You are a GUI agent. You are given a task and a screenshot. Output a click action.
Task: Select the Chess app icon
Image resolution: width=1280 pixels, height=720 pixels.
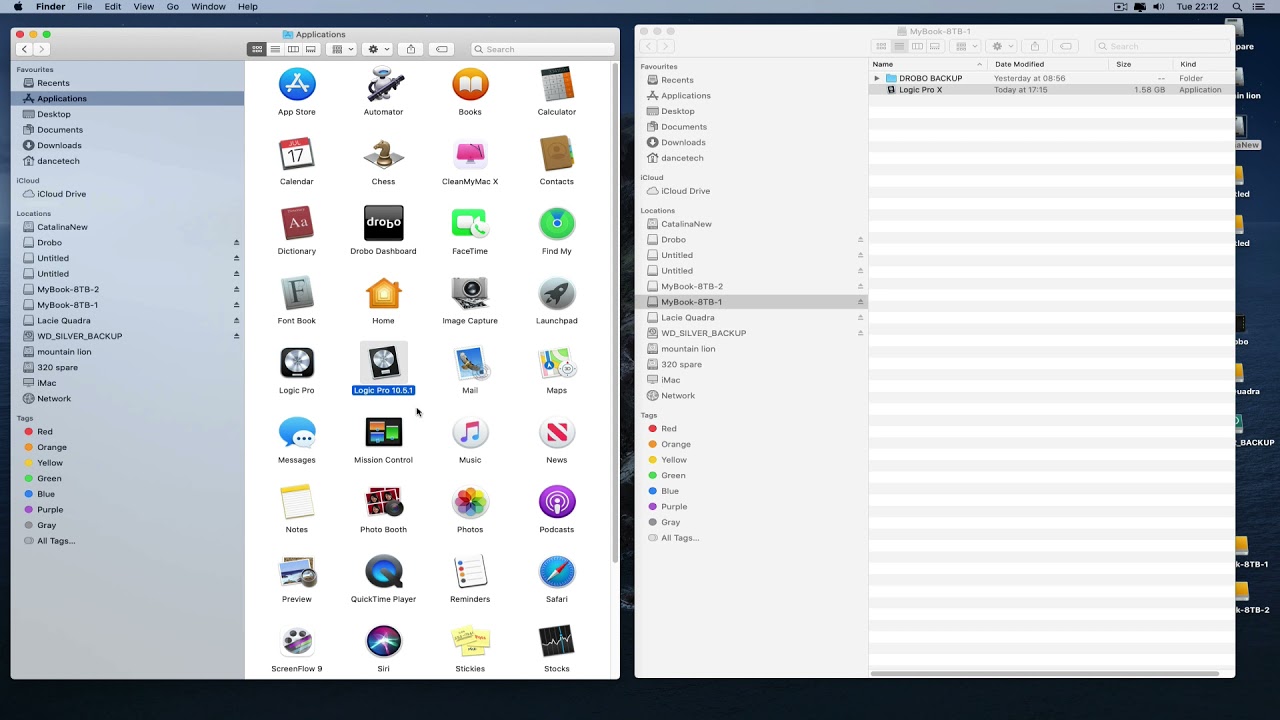pyautogui.click(x=383, y=155)
